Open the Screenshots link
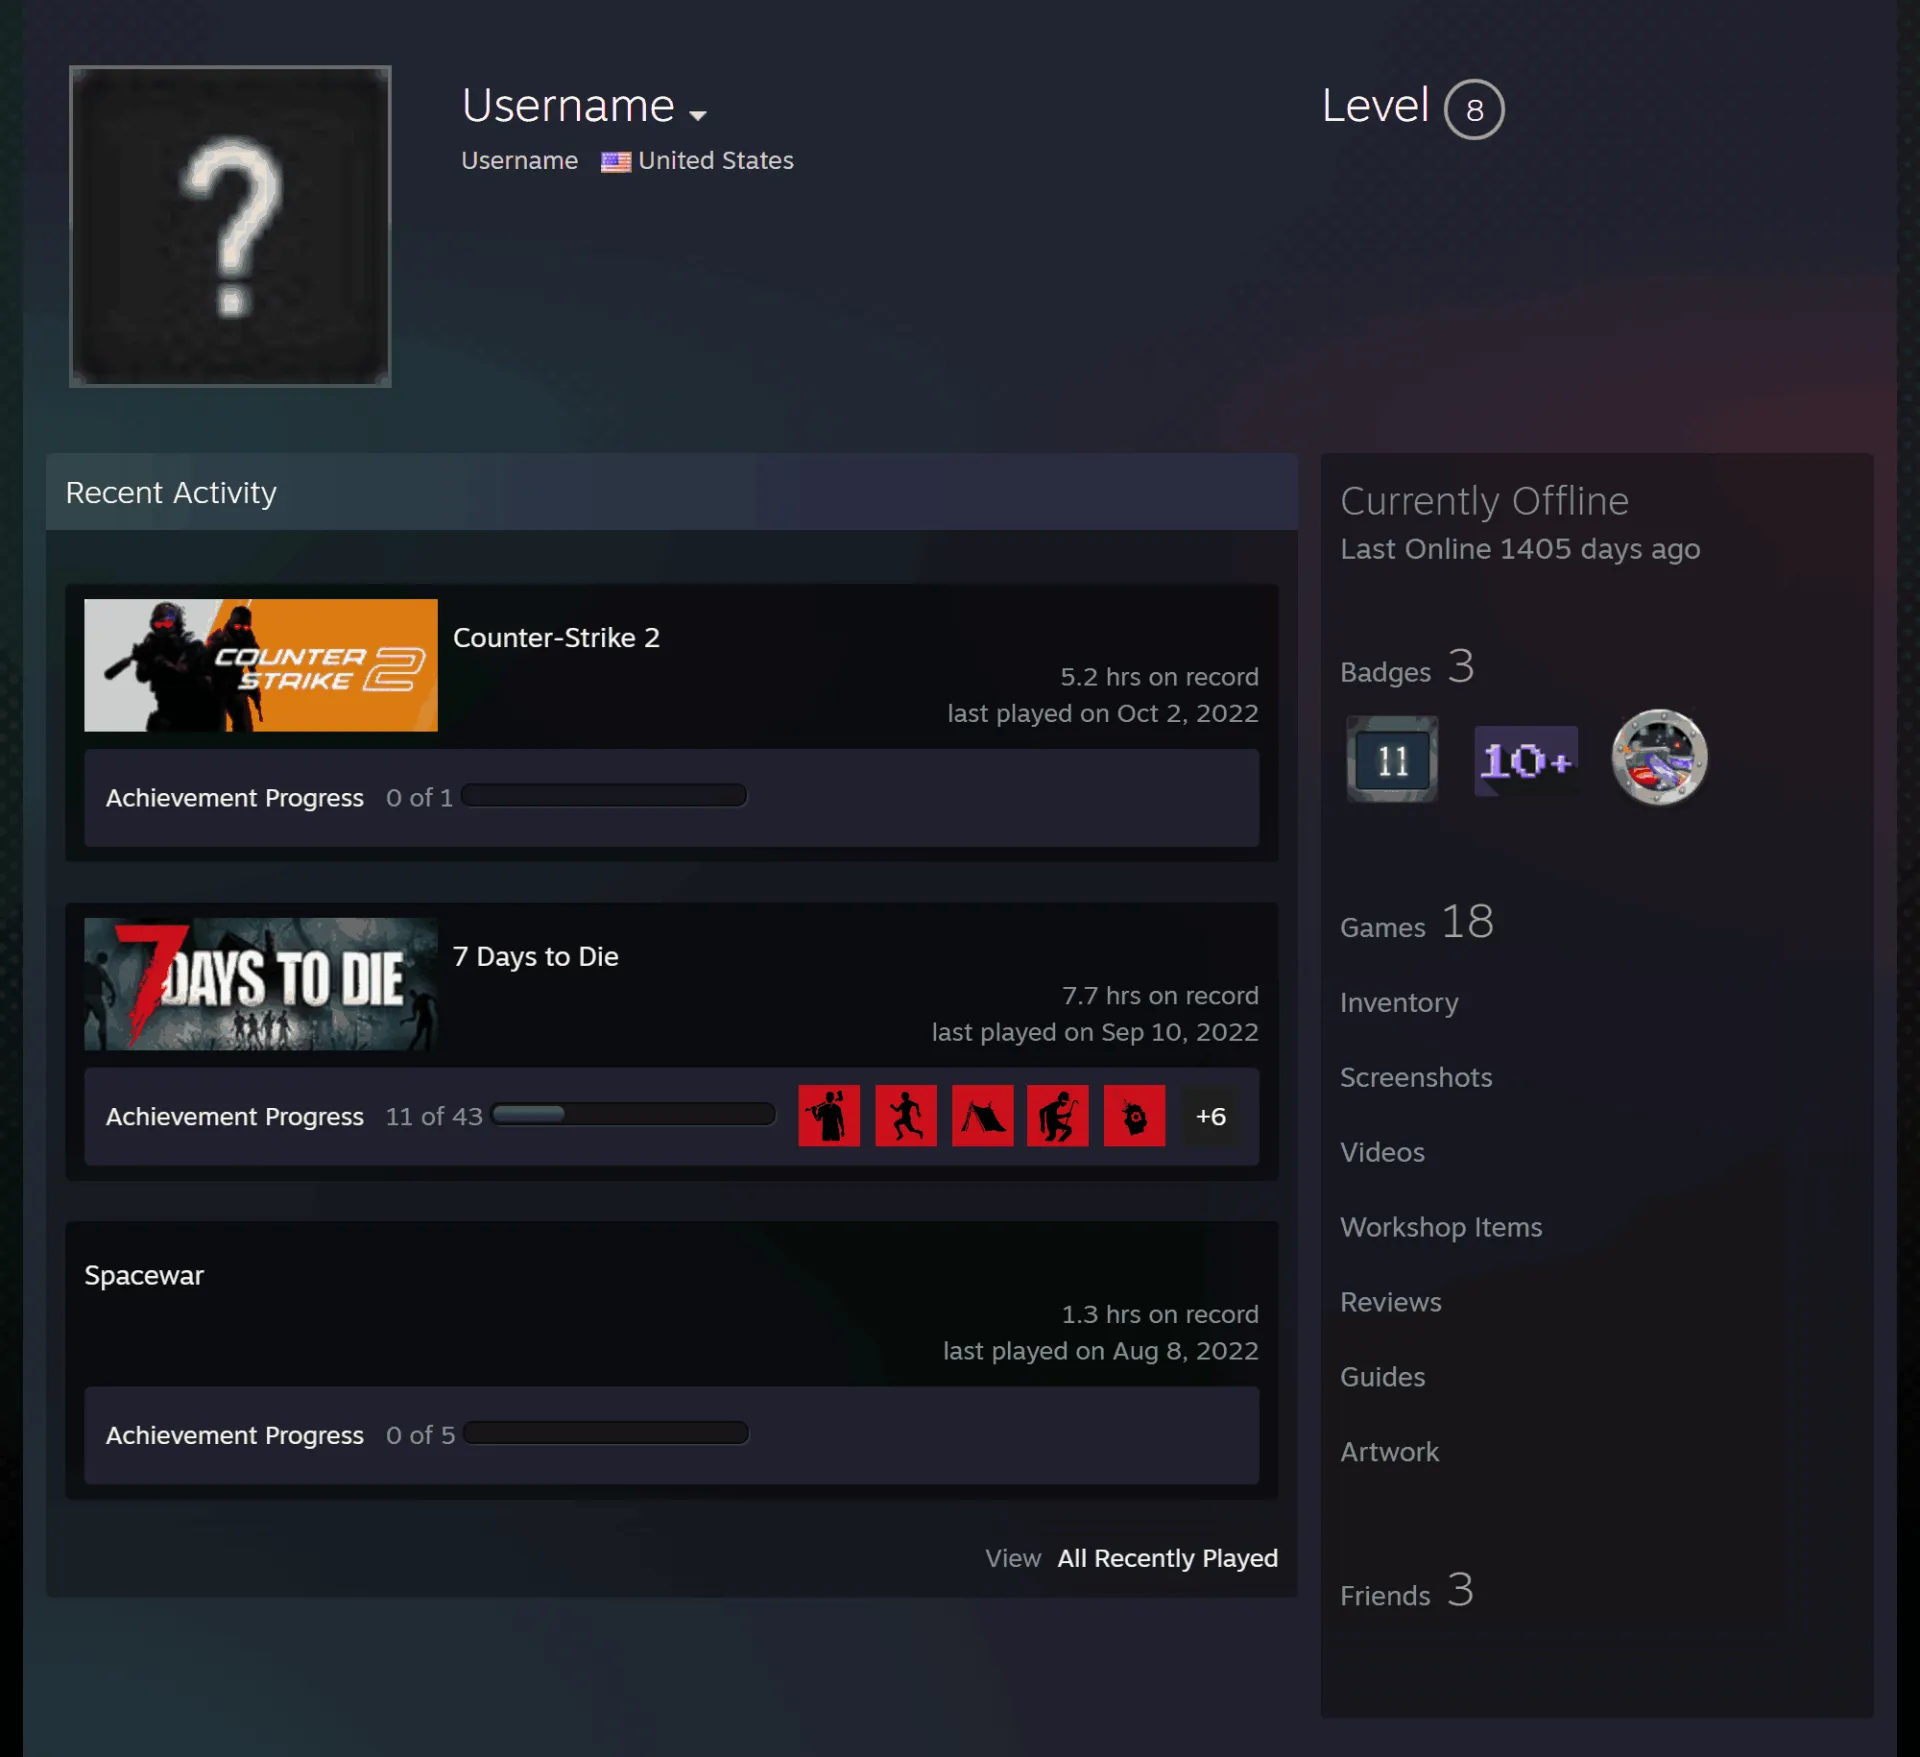This screenshot has width=1920, height=1757. (x=1416, y=1078)
